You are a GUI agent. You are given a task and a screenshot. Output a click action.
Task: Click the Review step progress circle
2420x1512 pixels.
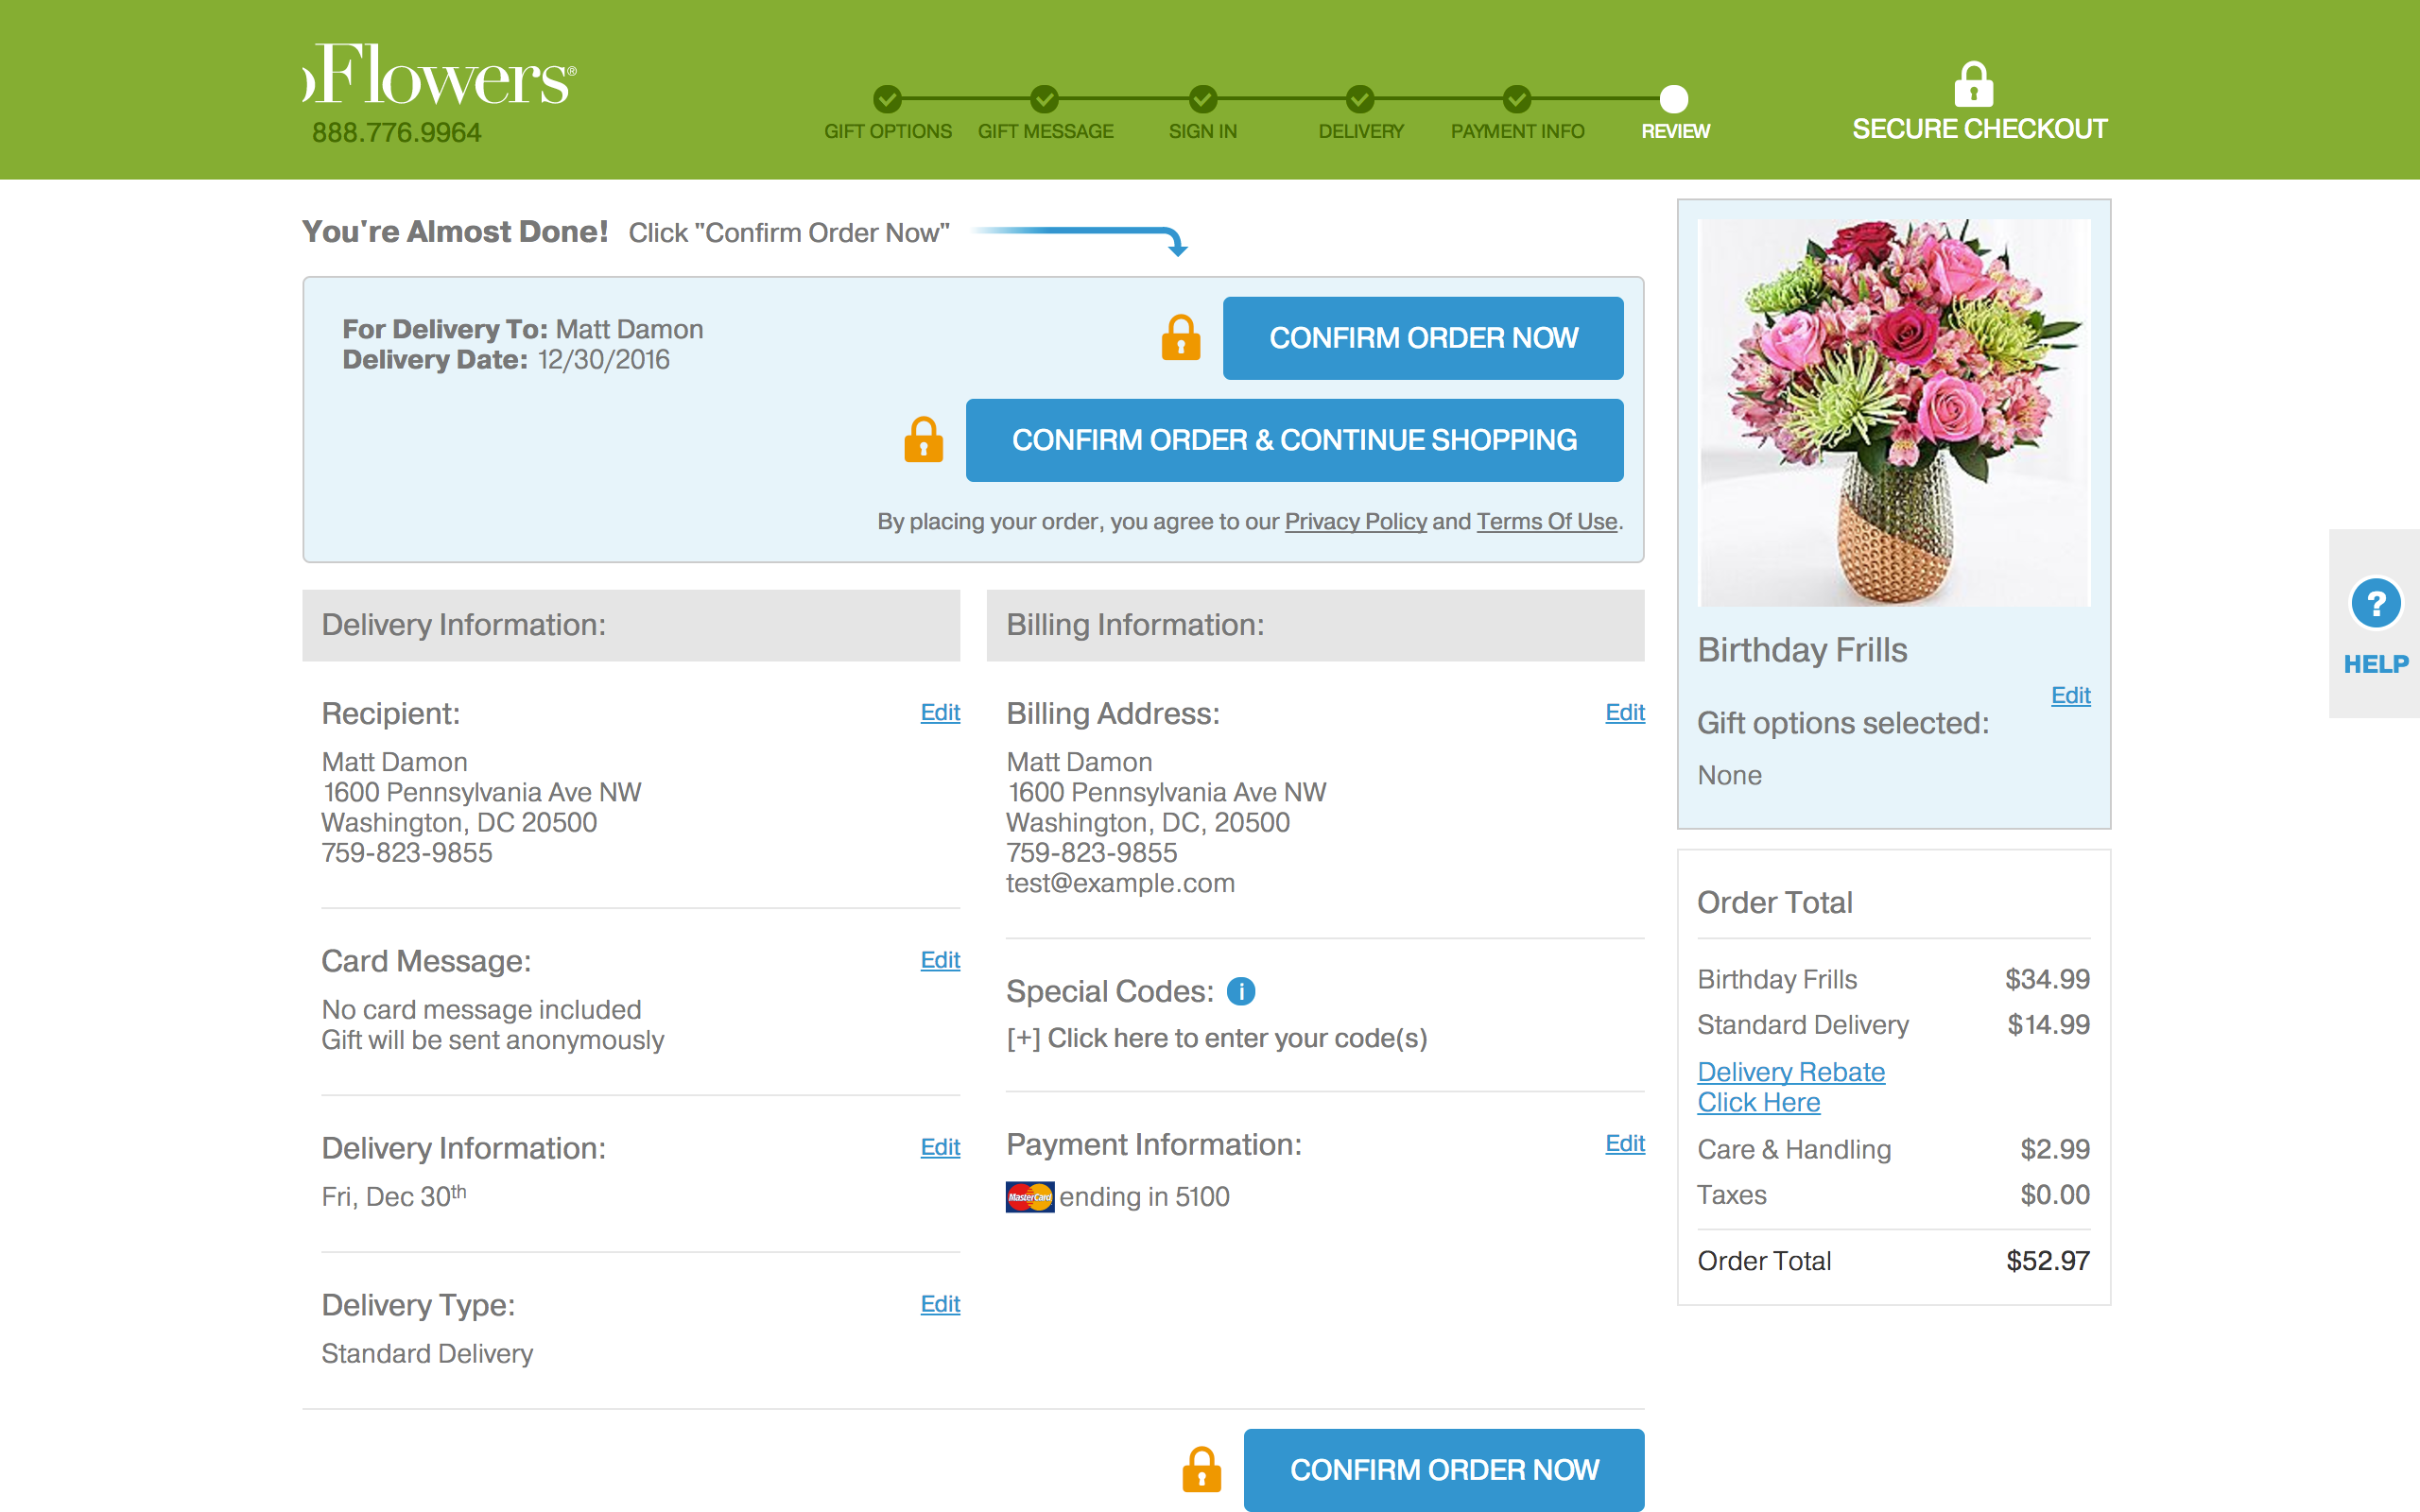(1673, 101)
